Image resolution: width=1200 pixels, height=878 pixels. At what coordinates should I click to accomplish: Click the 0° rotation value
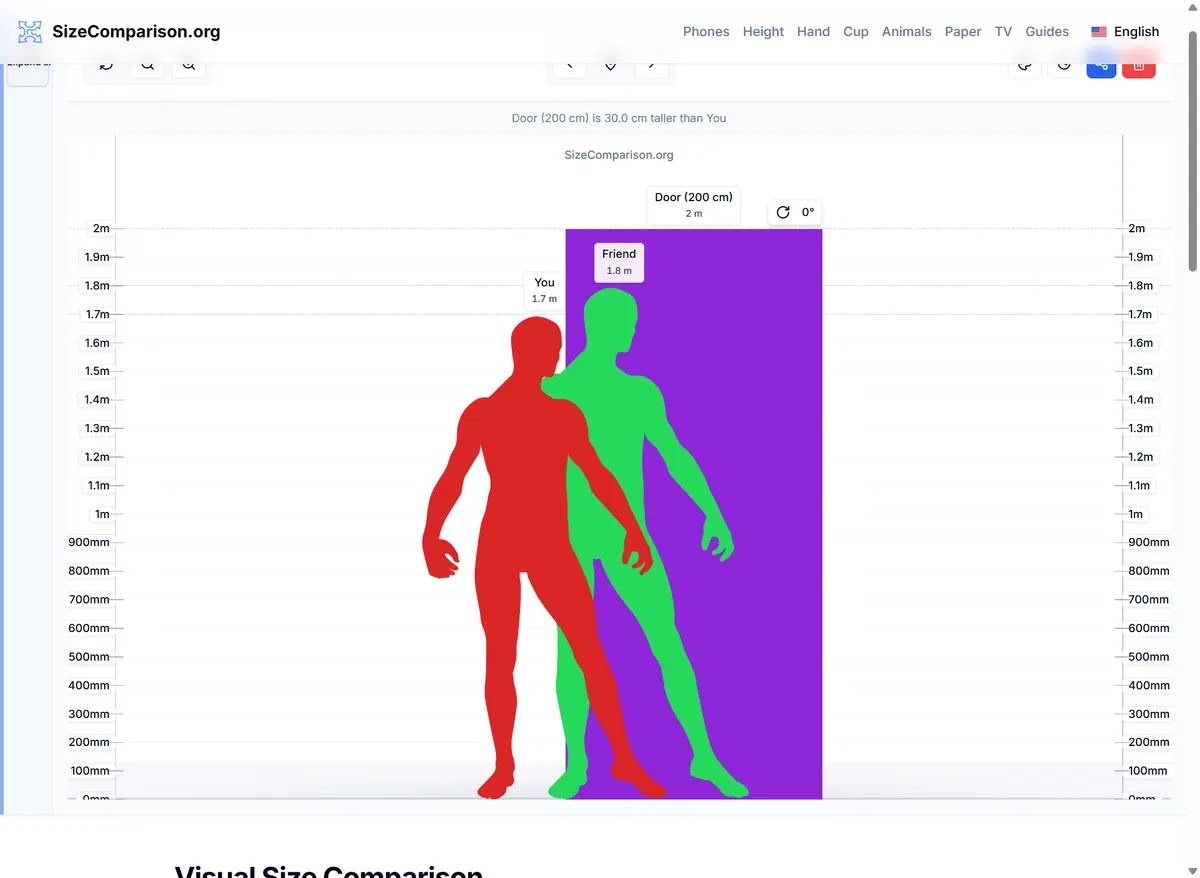tap(808, 212)
